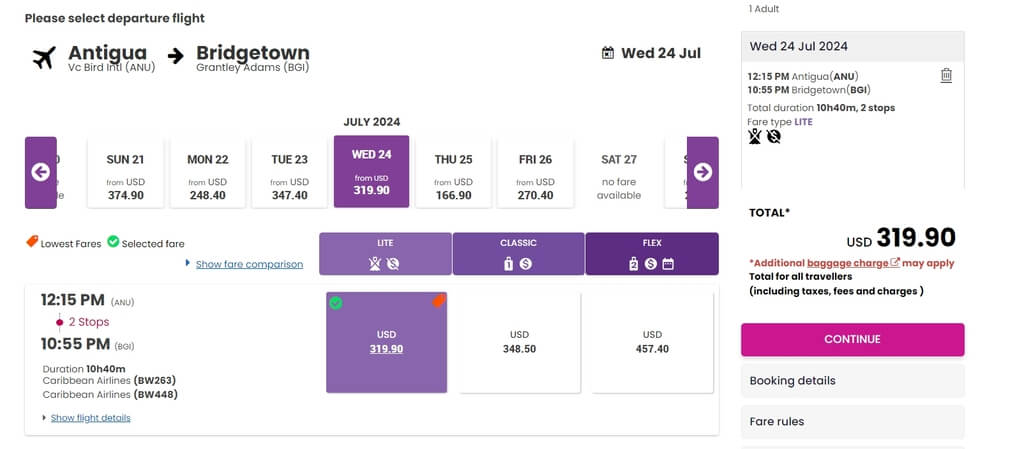This screenshot has height=449, width=1024.
Task: Select the CLASSIC fare USD 348.50
Action: click(519, 342)
